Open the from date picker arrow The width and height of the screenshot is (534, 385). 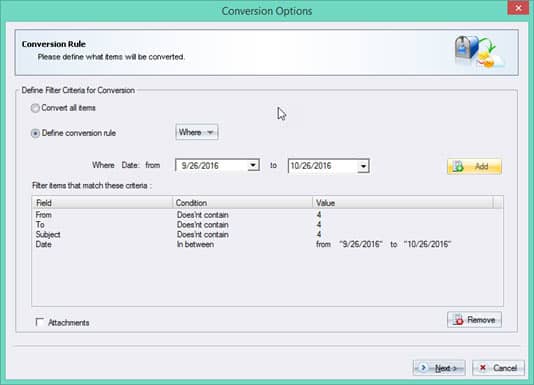pos(253,166)
